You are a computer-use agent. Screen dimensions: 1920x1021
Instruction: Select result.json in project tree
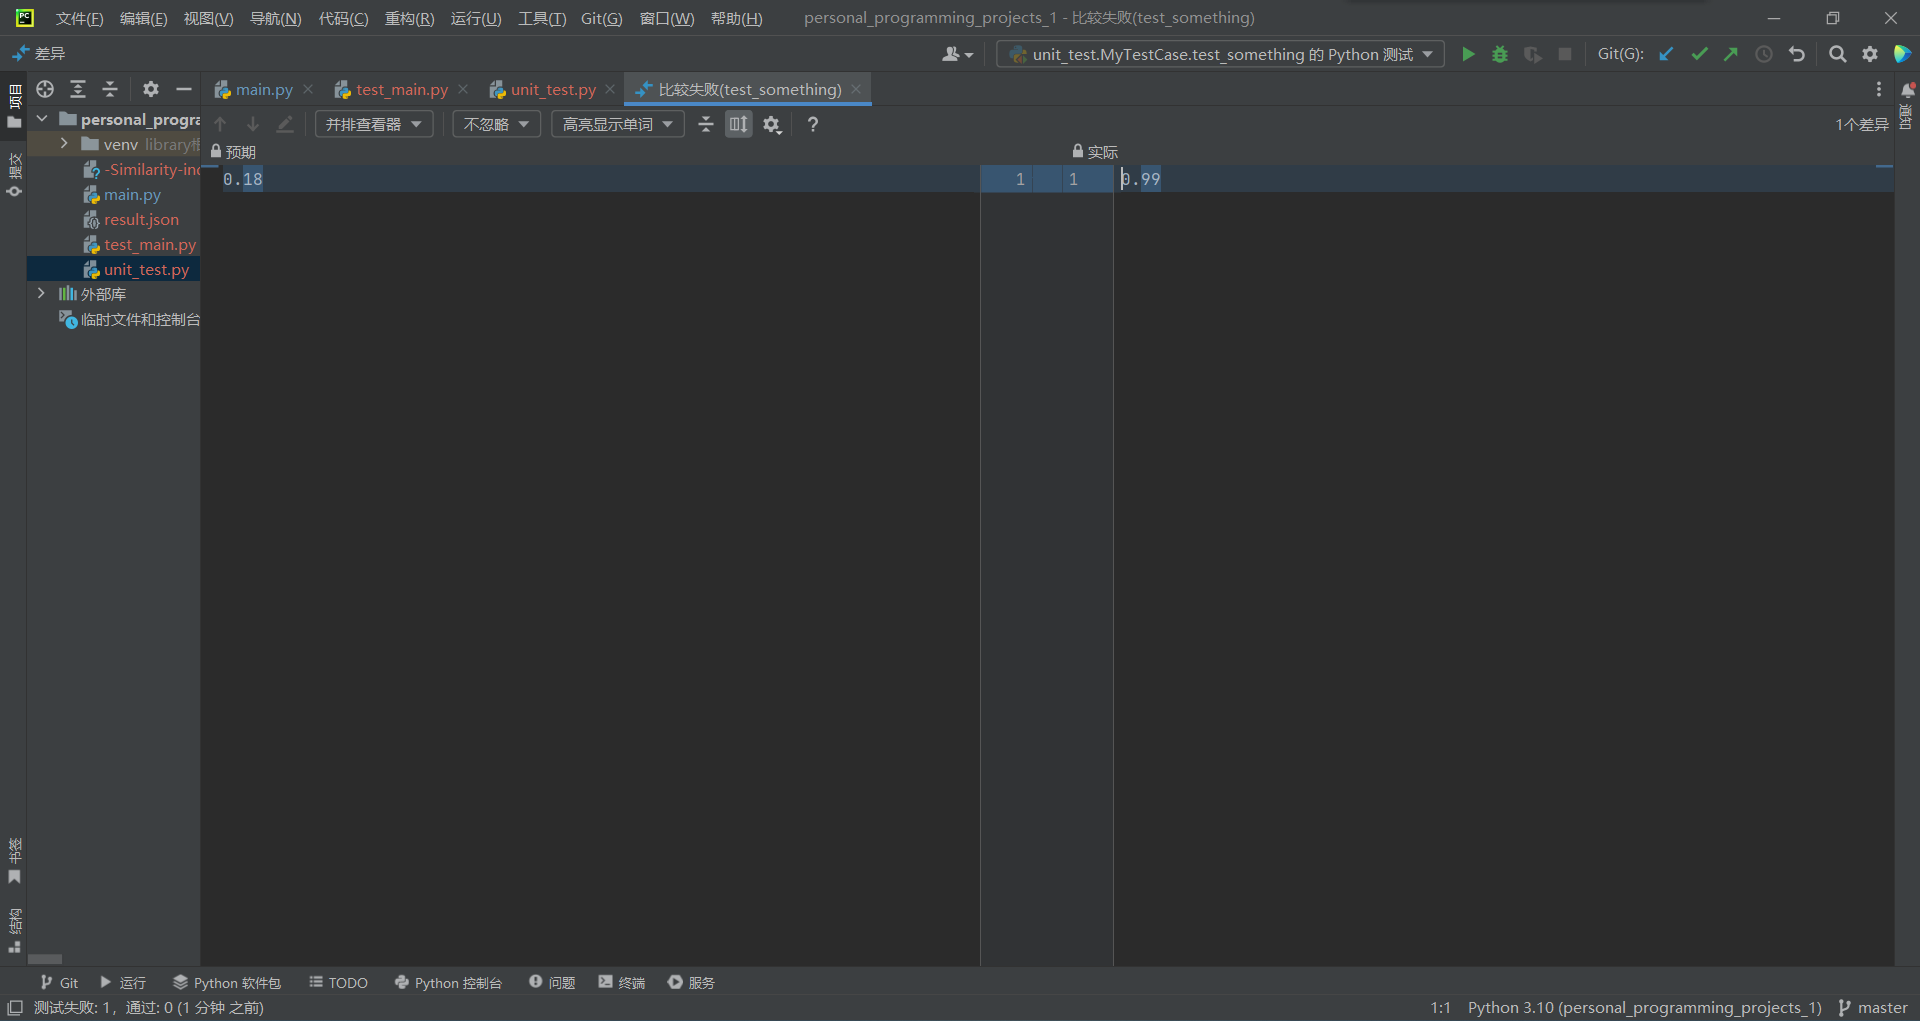142,219
